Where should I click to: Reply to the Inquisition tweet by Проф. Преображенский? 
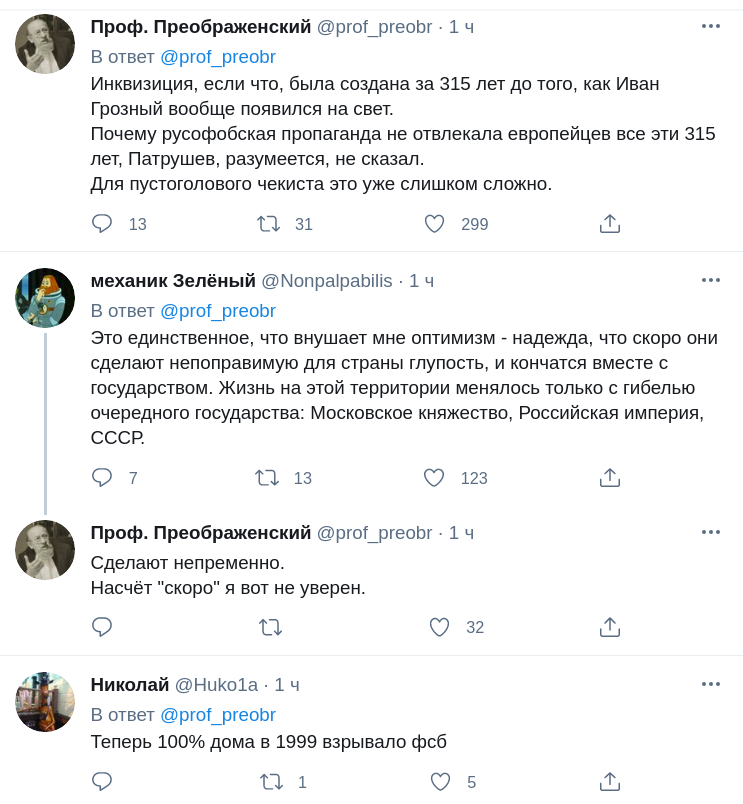coord(102,224)
